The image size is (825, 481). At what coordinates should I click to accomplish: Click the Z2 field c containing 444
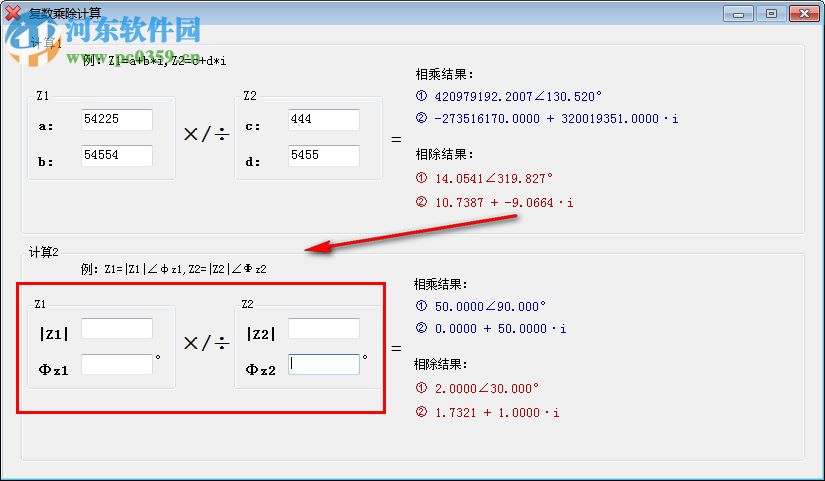(x=324, y=119)
